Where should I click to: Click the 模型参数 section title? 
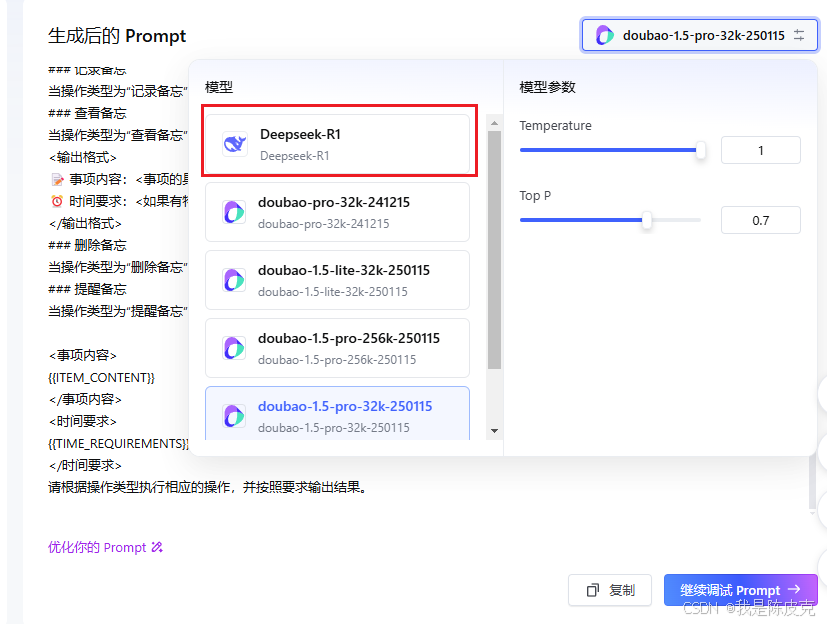pos(547,88)
